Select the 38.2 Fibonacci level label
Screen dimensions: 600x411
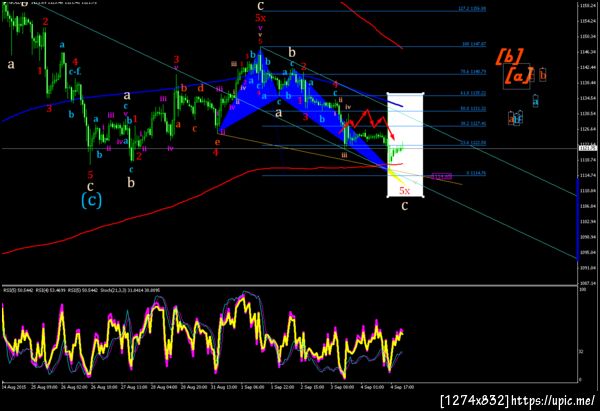[473, 124]
